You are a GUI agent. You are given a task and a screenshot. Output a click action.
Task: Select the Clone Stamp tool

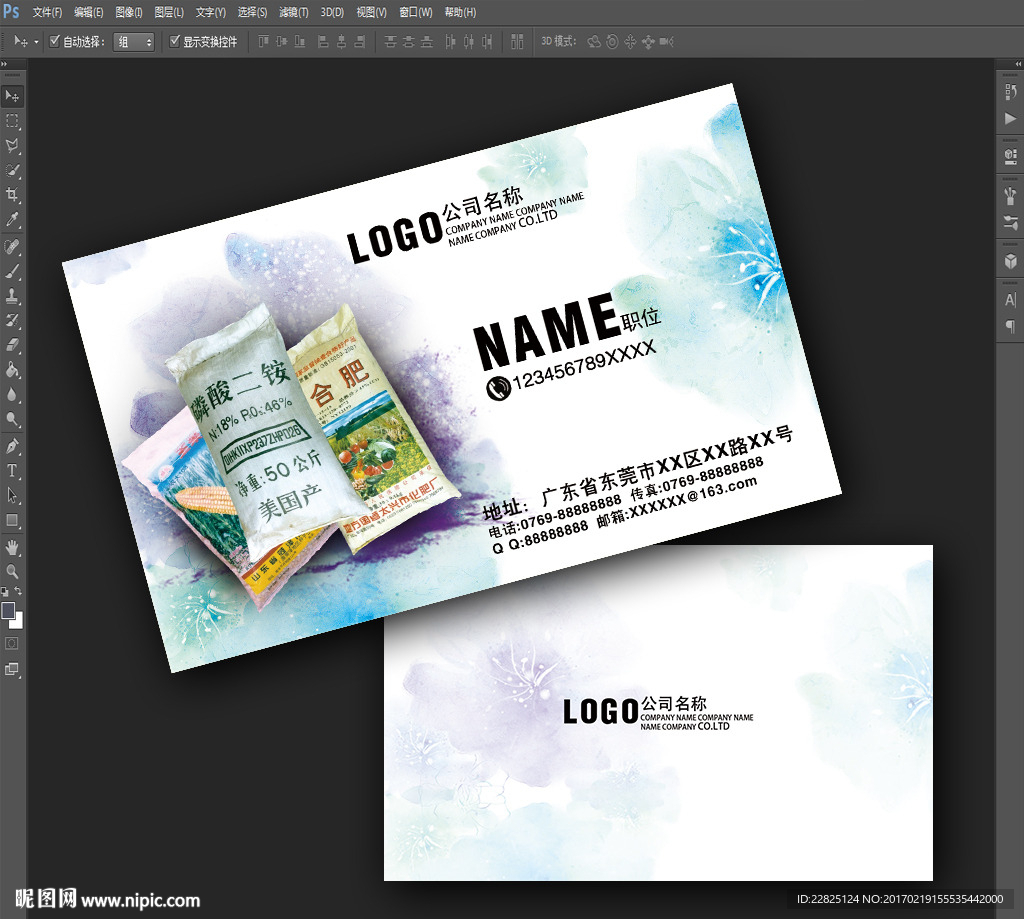click(12, 296)
